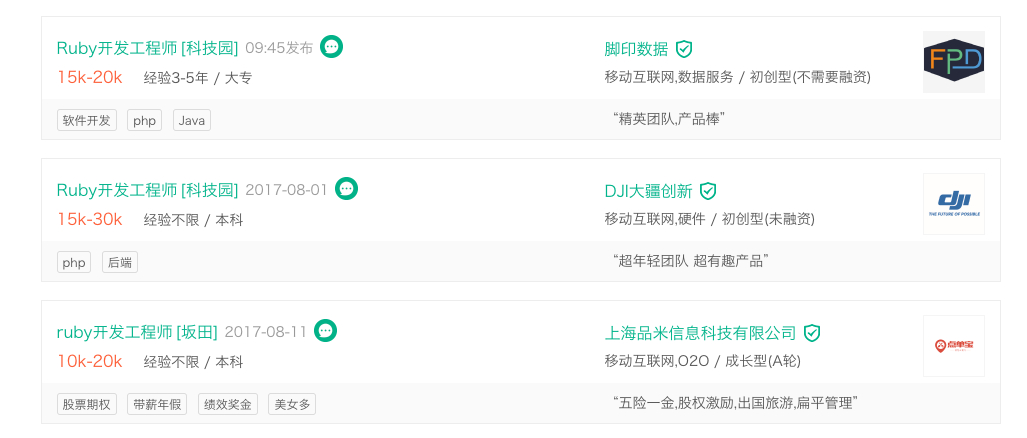
Task: Visit DJI大疆创新 company page
Action: (x=648, y=191)
